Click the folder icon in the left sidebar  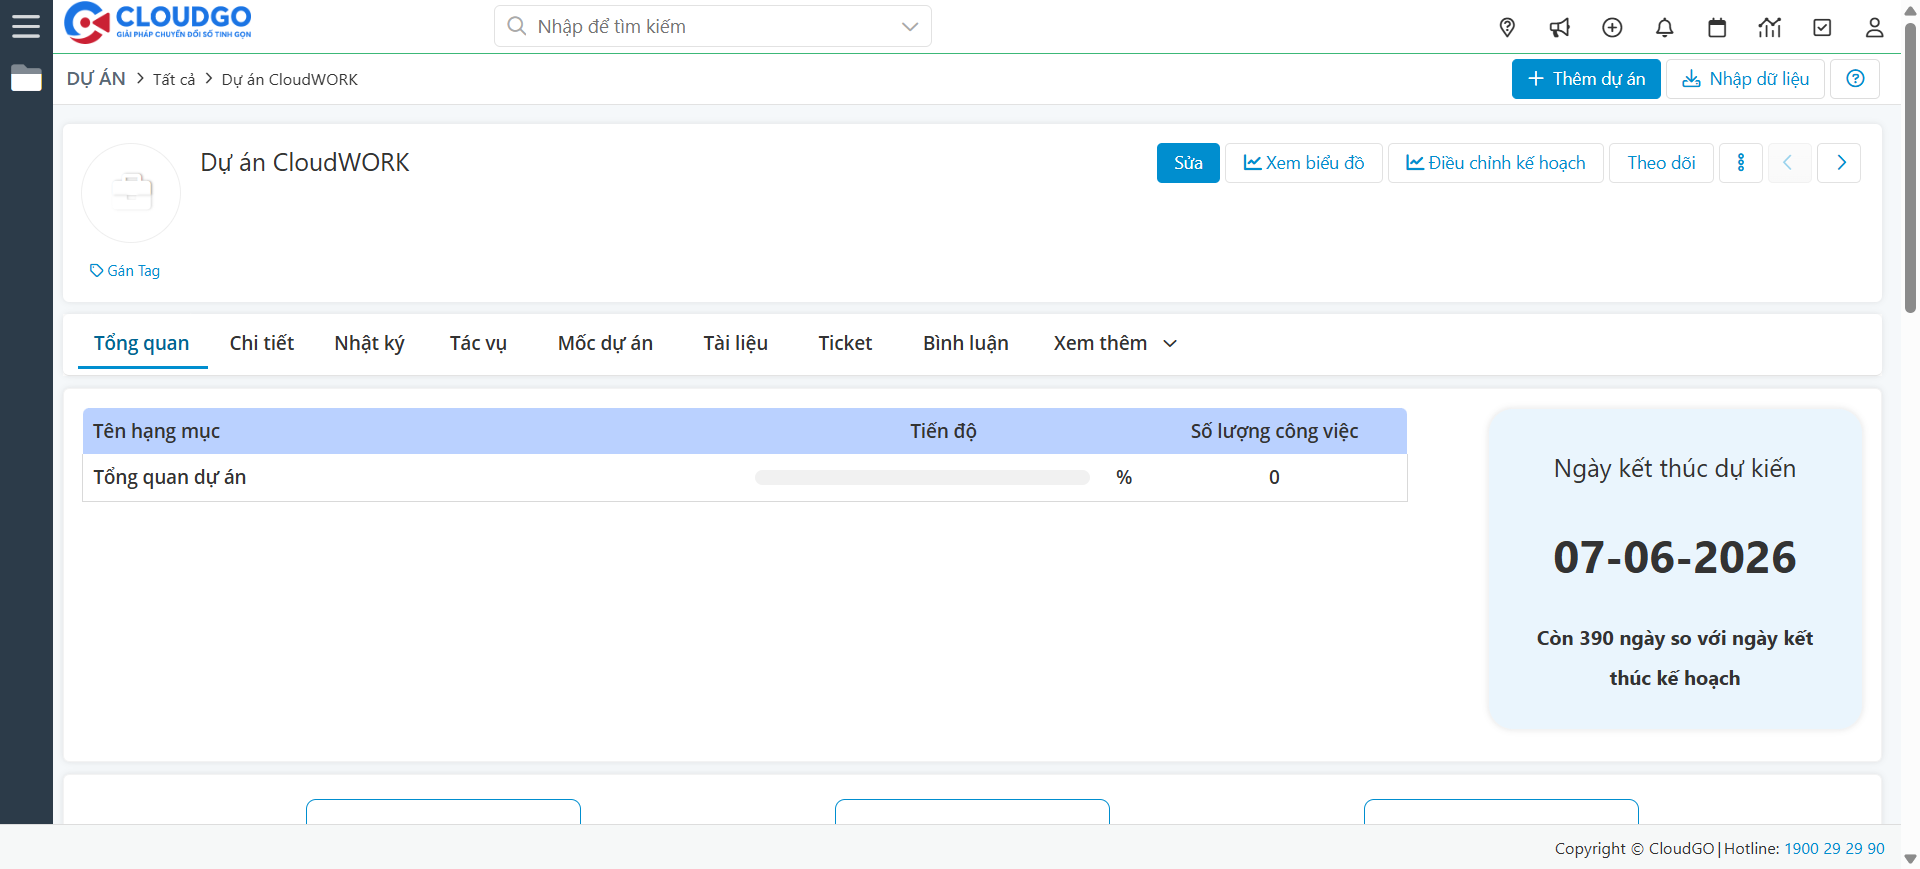26,78
